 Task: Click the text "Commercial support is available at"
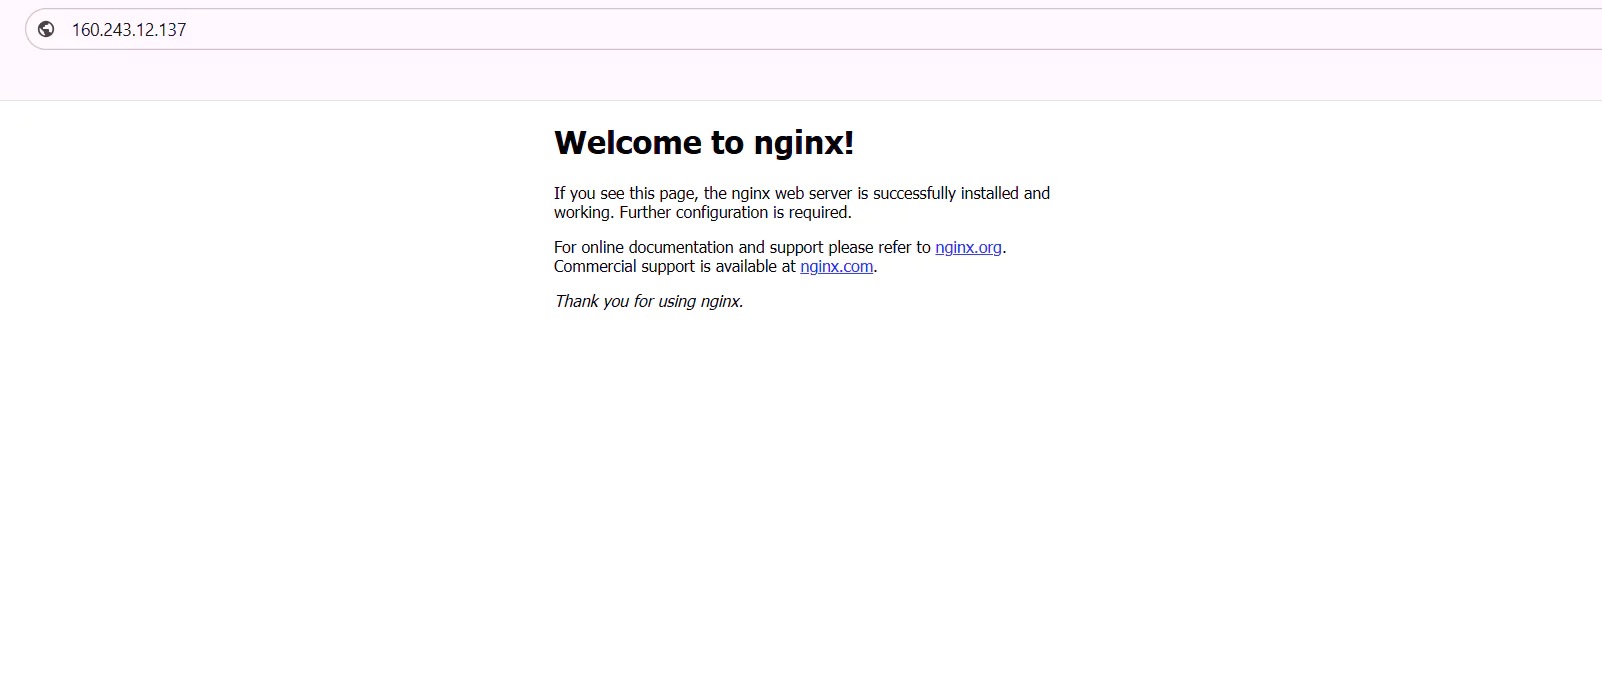(x=675, y=266)
